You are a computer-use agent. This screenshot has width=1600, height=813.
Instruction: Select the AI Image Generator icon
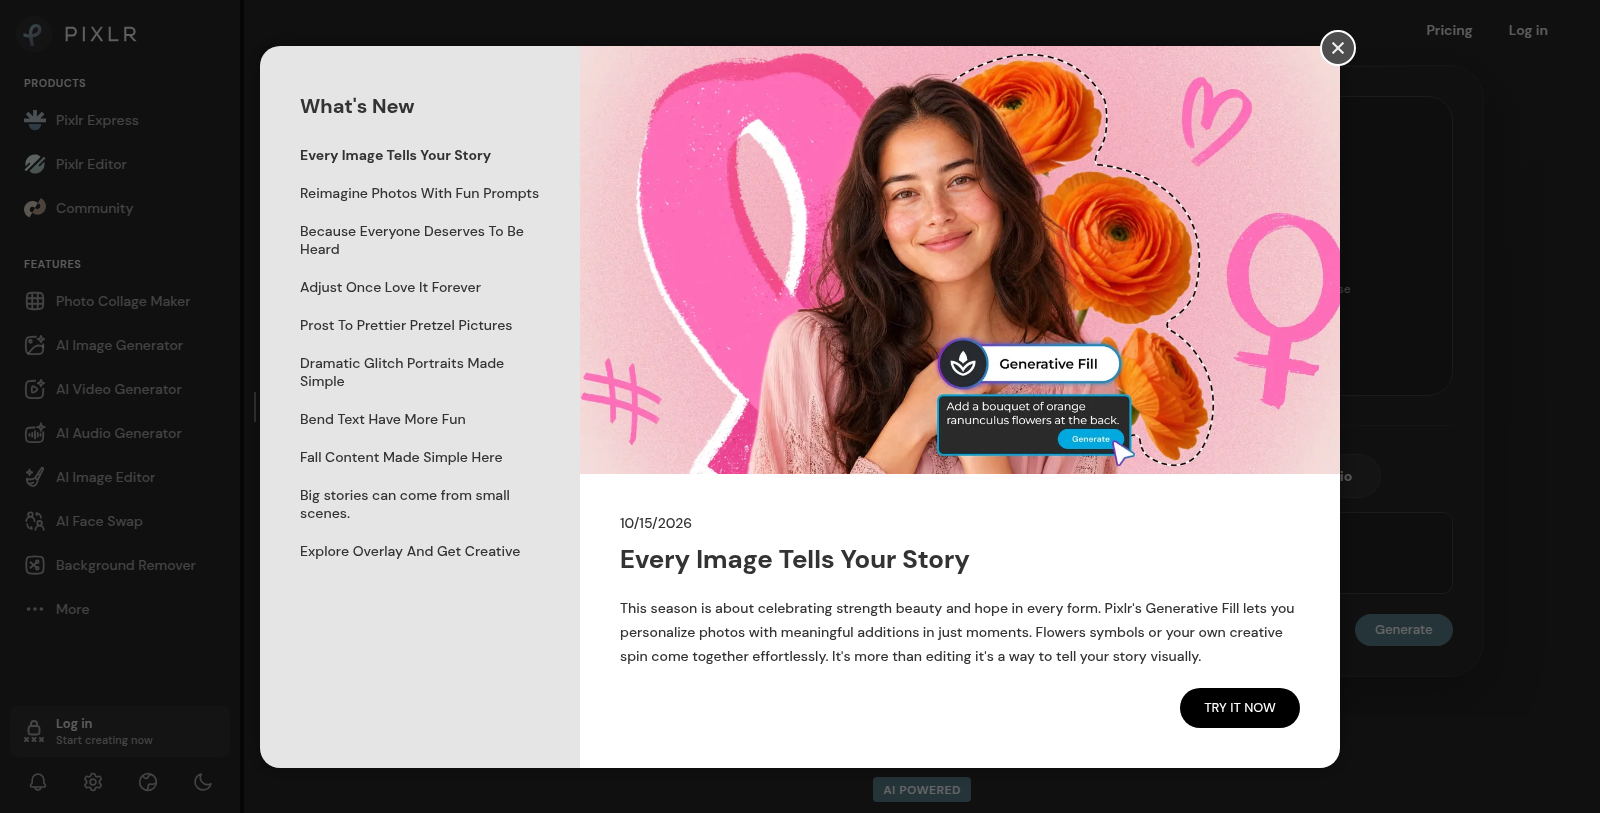[35, 345]
